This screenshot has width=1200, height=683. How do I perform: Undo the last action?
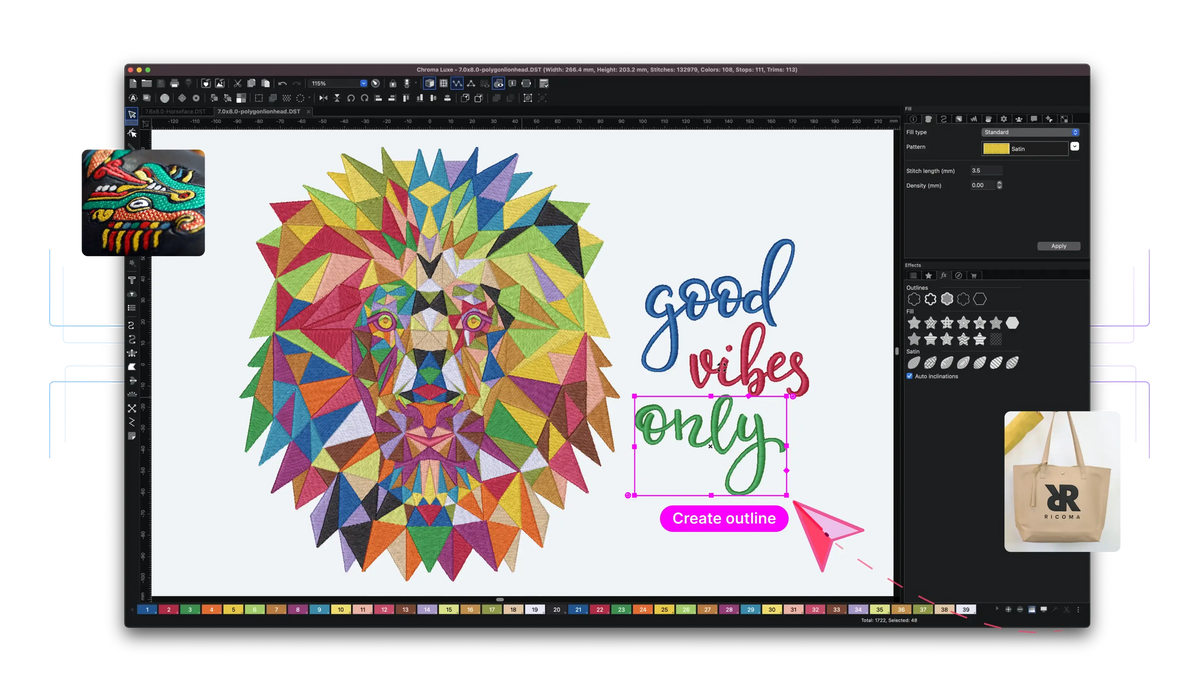tap(282, 83)
